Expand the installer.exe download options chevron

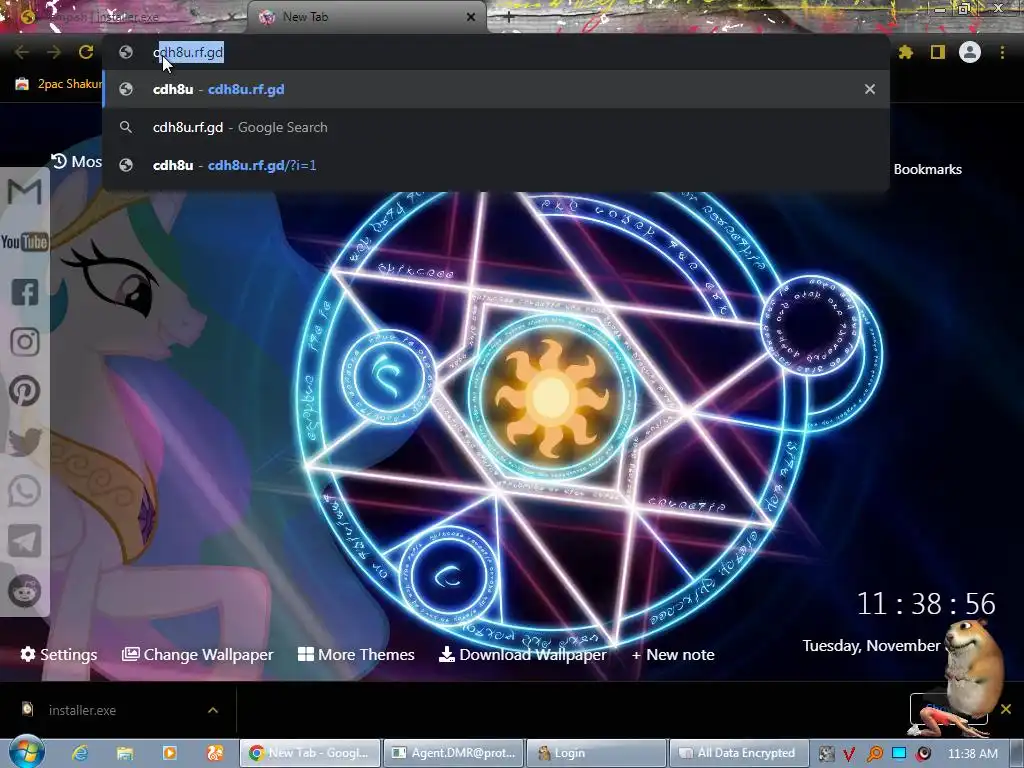click(213, 710)
